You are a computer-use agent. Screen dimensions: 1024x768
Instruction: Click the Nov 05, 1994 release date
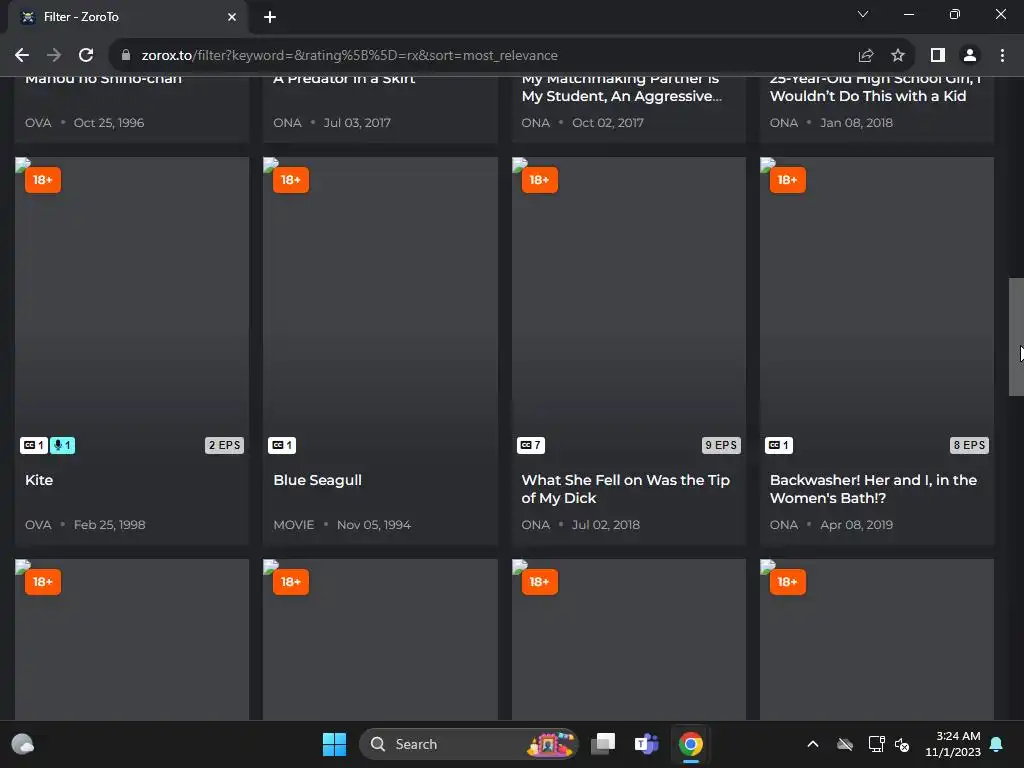pyautogui.click(x=374, y=525)
